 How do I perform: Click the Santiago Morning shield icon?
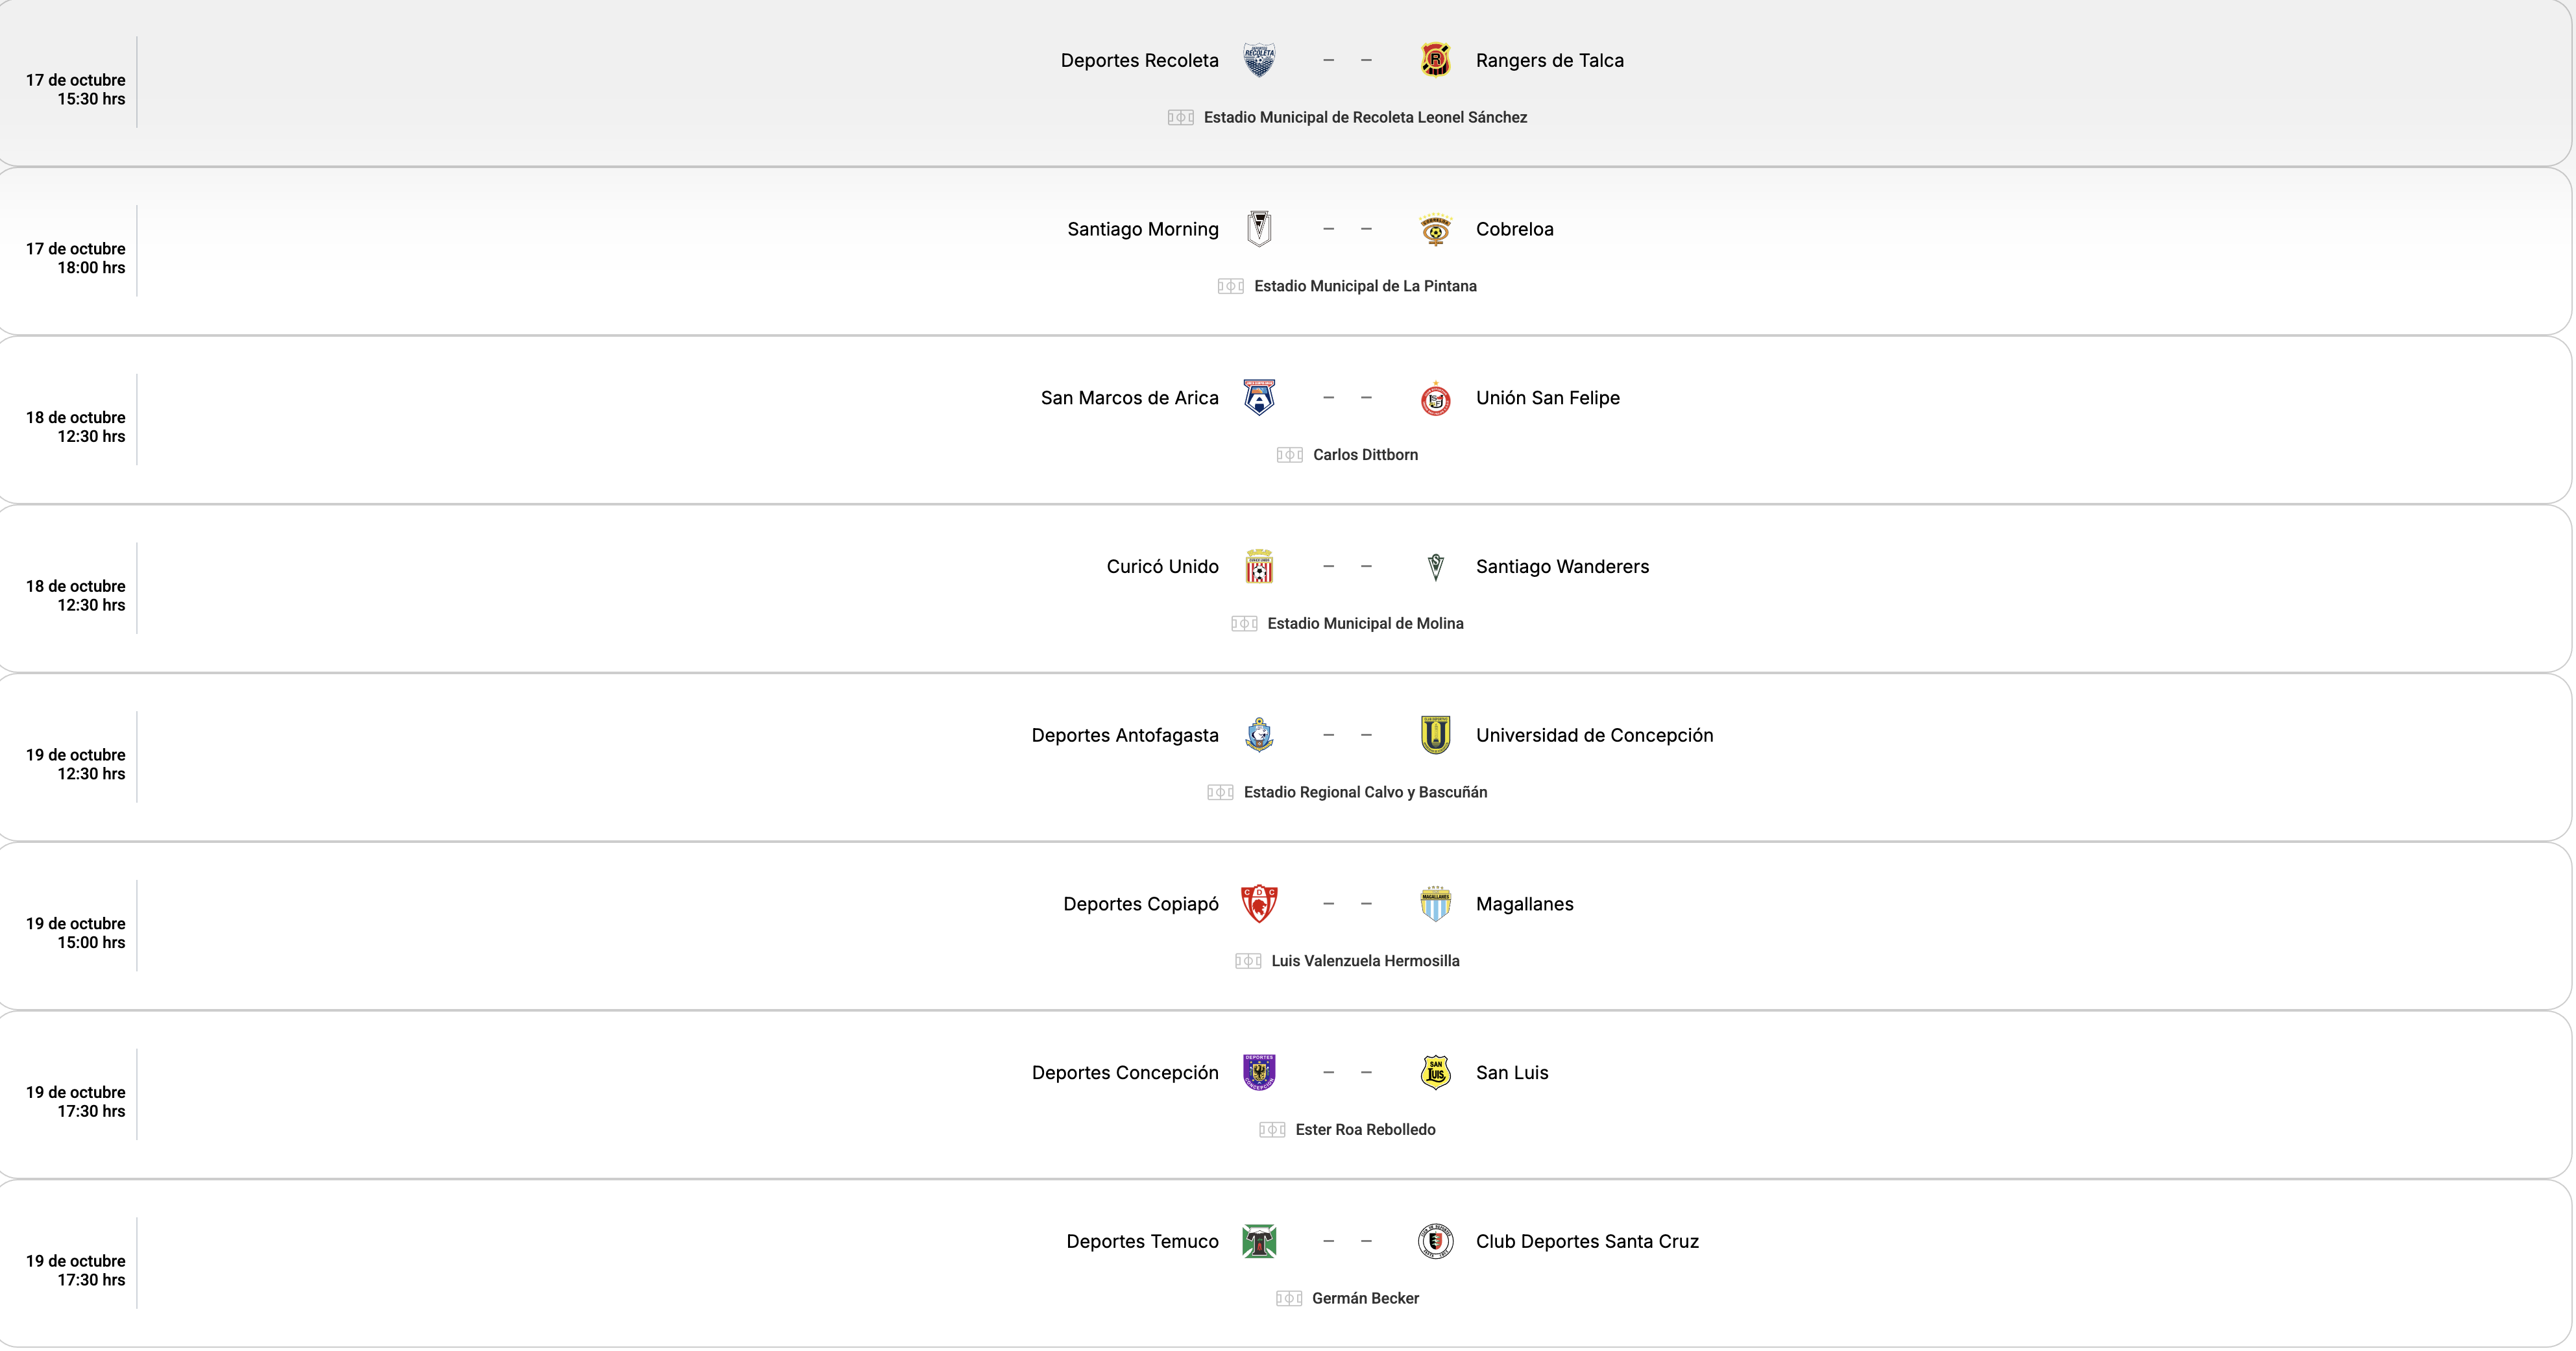click(x=1259, y=229)
